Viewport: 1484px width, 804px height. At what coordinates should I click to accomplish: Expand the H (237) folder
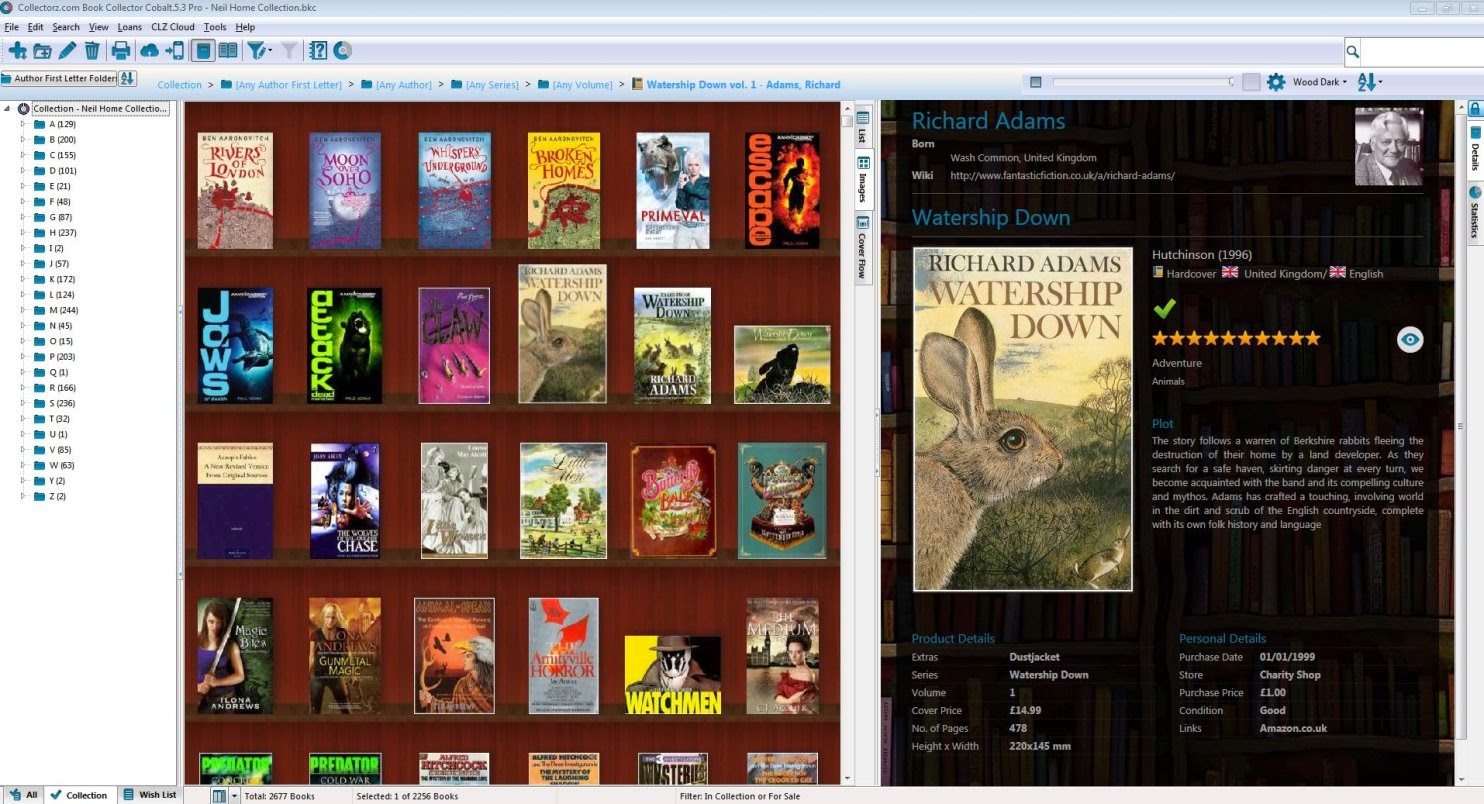(24, 233)
